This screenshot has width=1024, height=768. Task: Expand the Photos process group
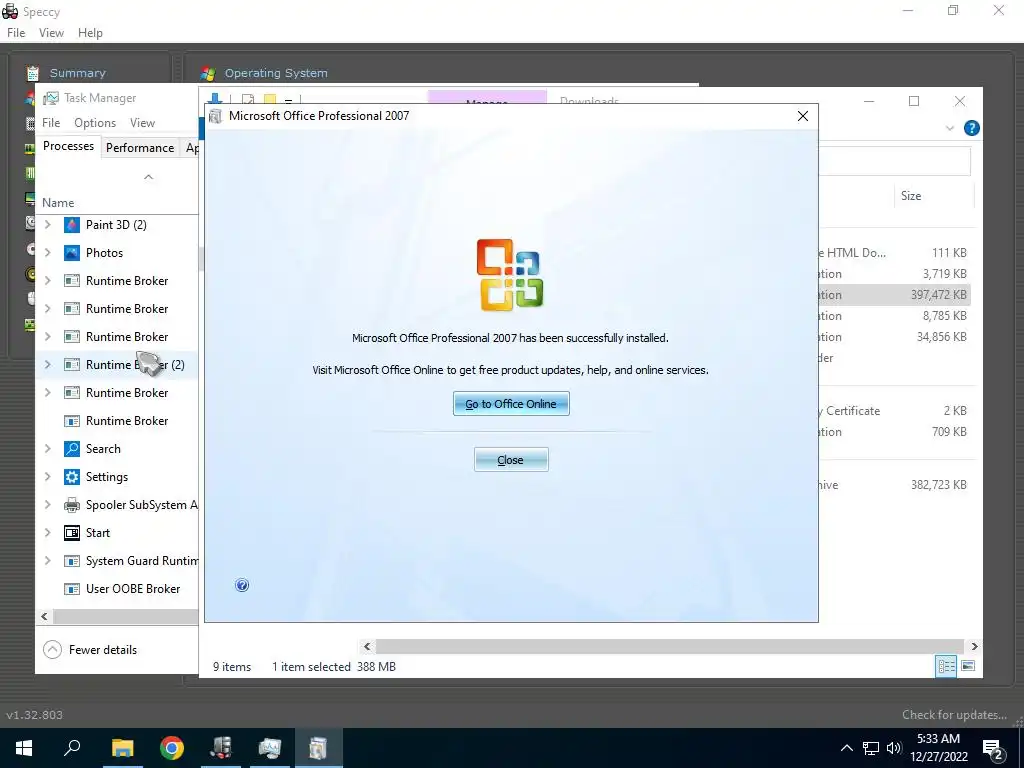click(48, 253)
